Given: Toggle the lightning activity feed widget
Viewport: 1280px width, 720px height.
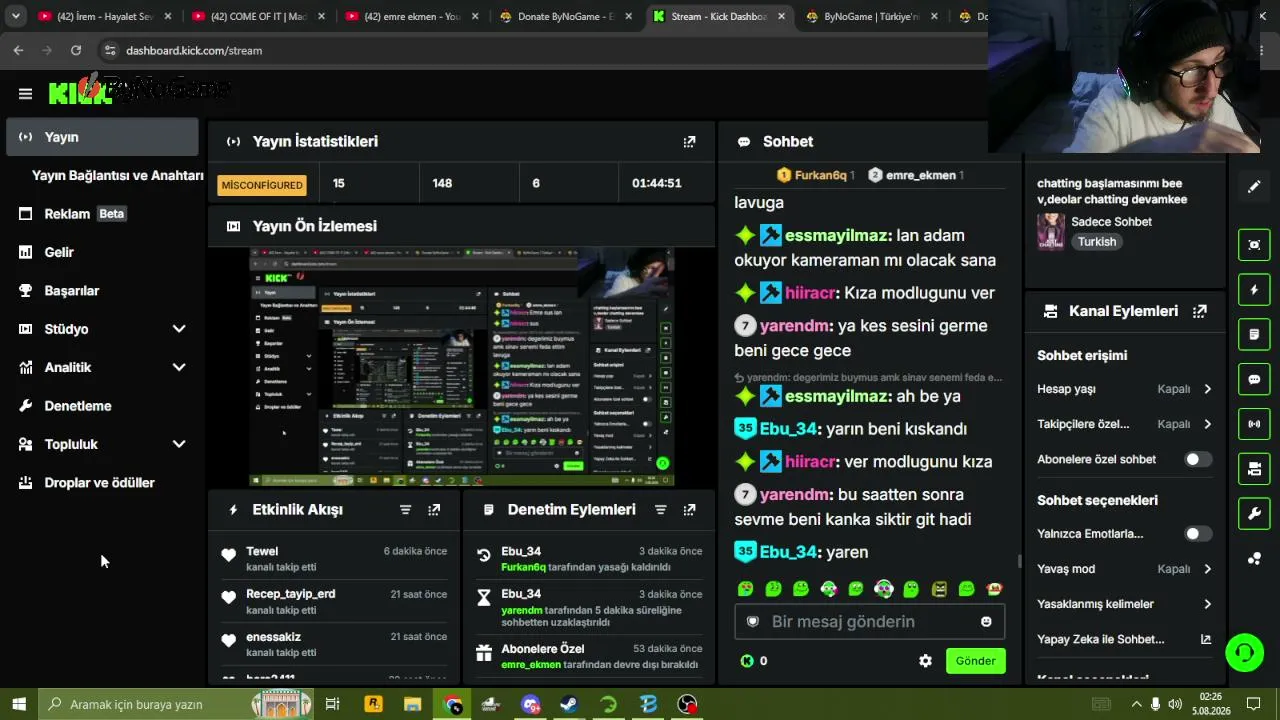Looking at the screenshot, I should pyautogui.click(x=1254, y=290).
